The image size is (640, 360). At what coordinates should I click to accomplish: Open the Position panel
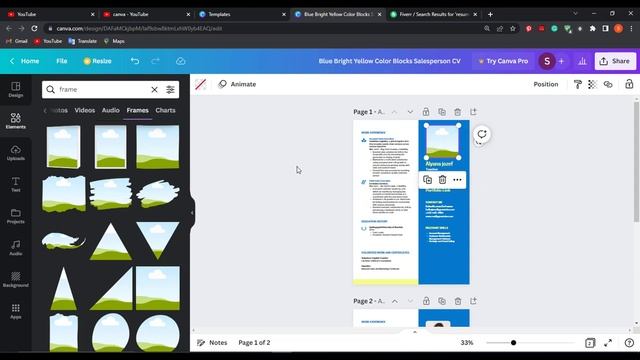[x=546, y=84]
